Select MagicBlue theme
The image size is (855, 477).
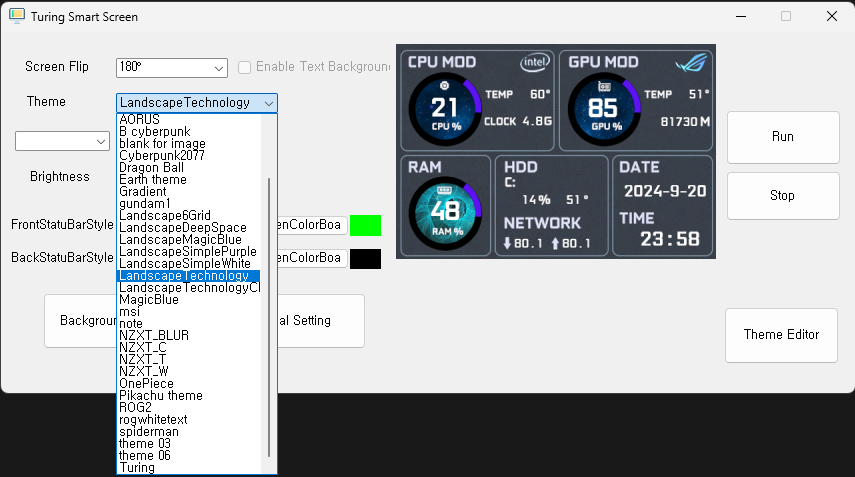189,299
